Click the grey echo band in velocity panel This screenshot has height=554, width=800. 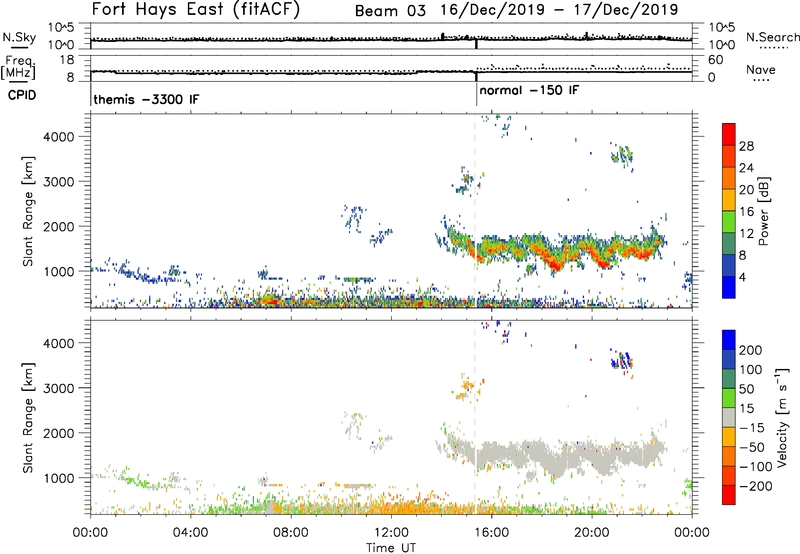point(556,456)
